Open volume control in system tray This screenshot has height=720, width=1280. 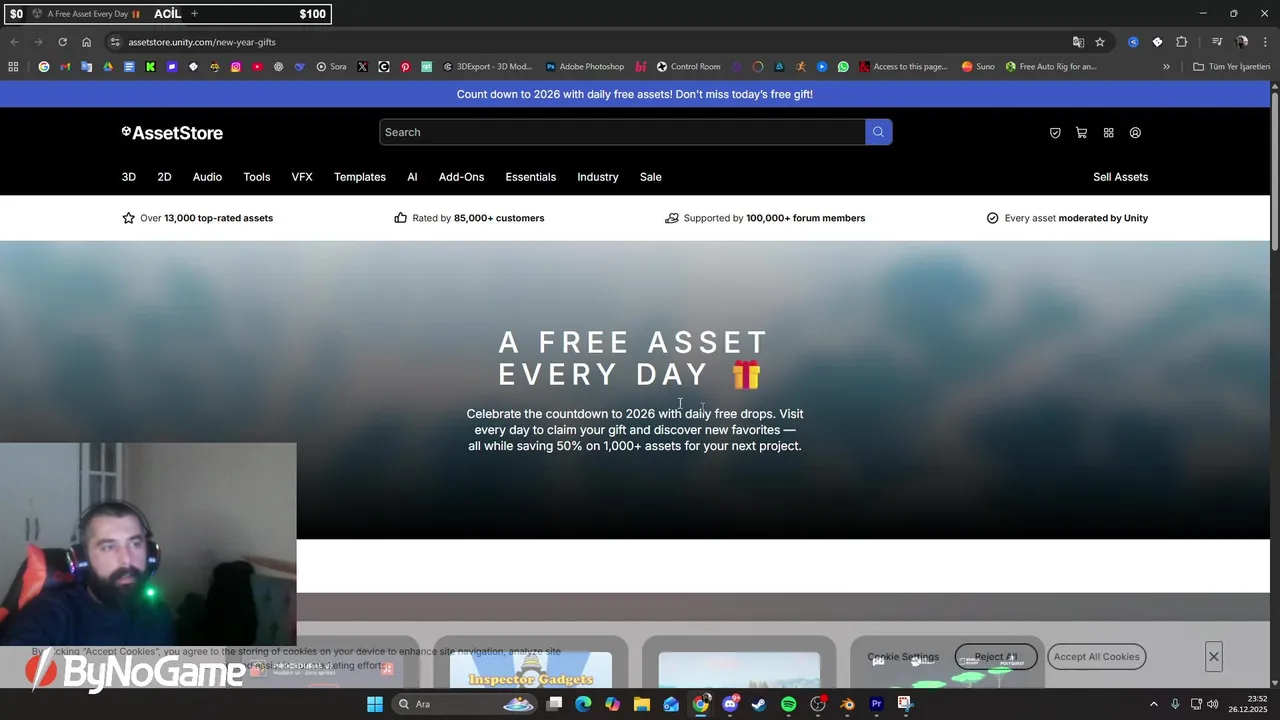click(x=1212, y=704)
